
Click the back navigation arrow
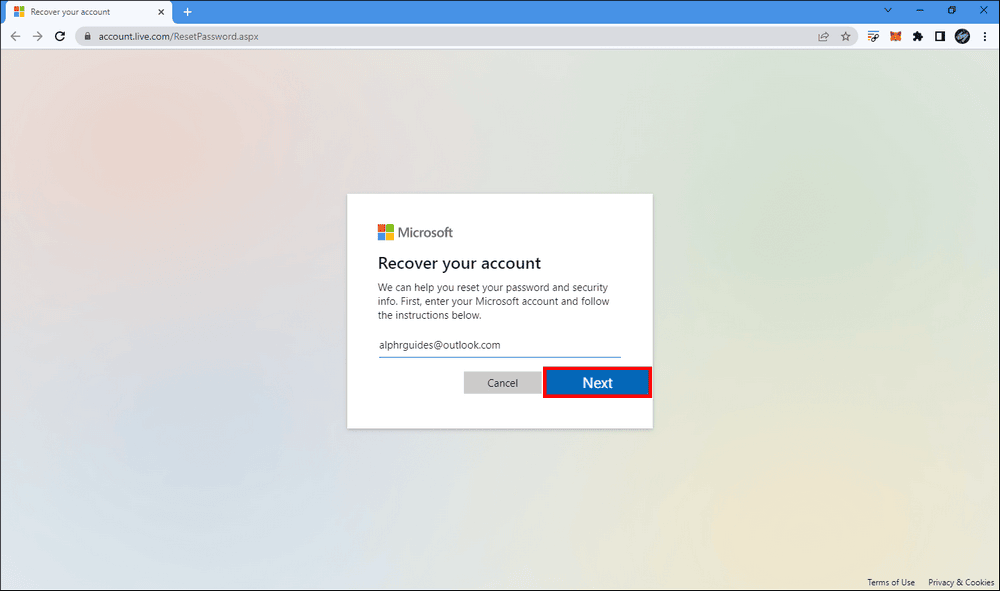(x=15, y=36)
